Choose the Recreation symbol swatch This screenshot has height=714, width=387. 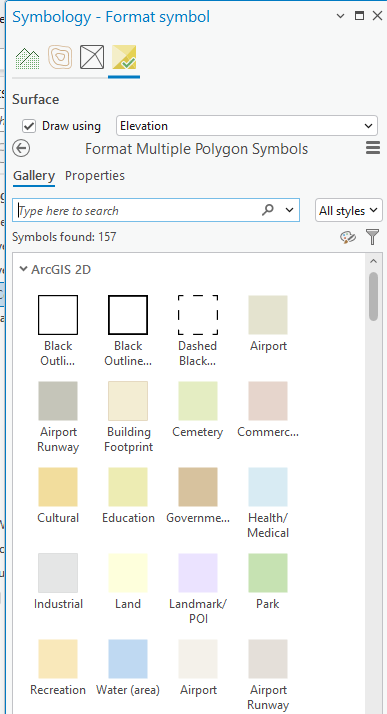(58, 659)
